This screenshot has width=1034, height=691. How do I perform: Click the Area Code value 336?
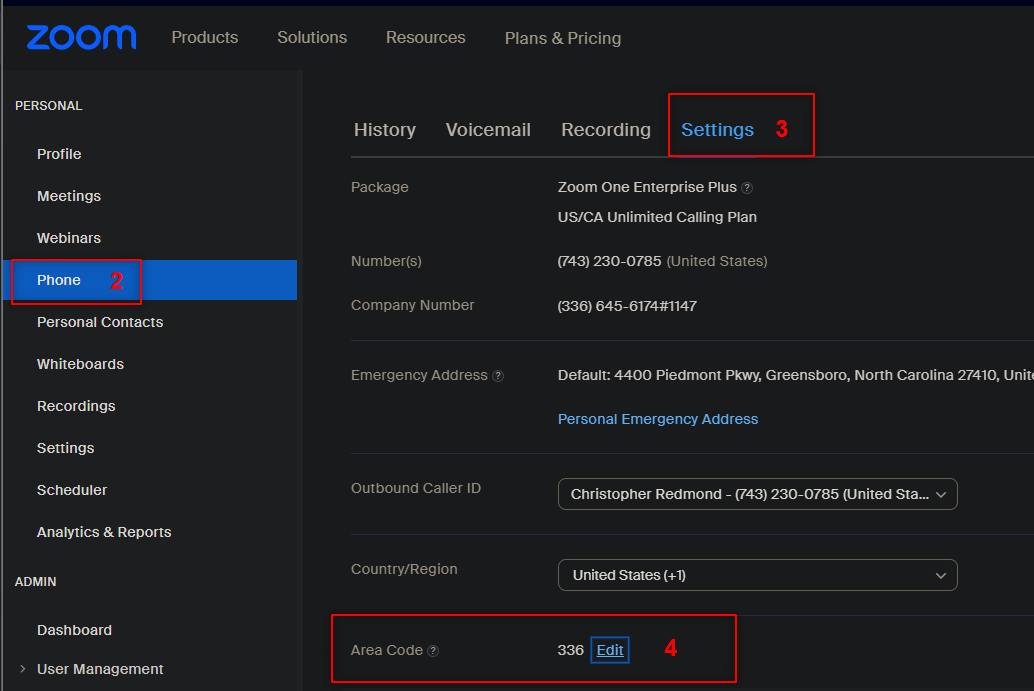[x=570, y=650]
